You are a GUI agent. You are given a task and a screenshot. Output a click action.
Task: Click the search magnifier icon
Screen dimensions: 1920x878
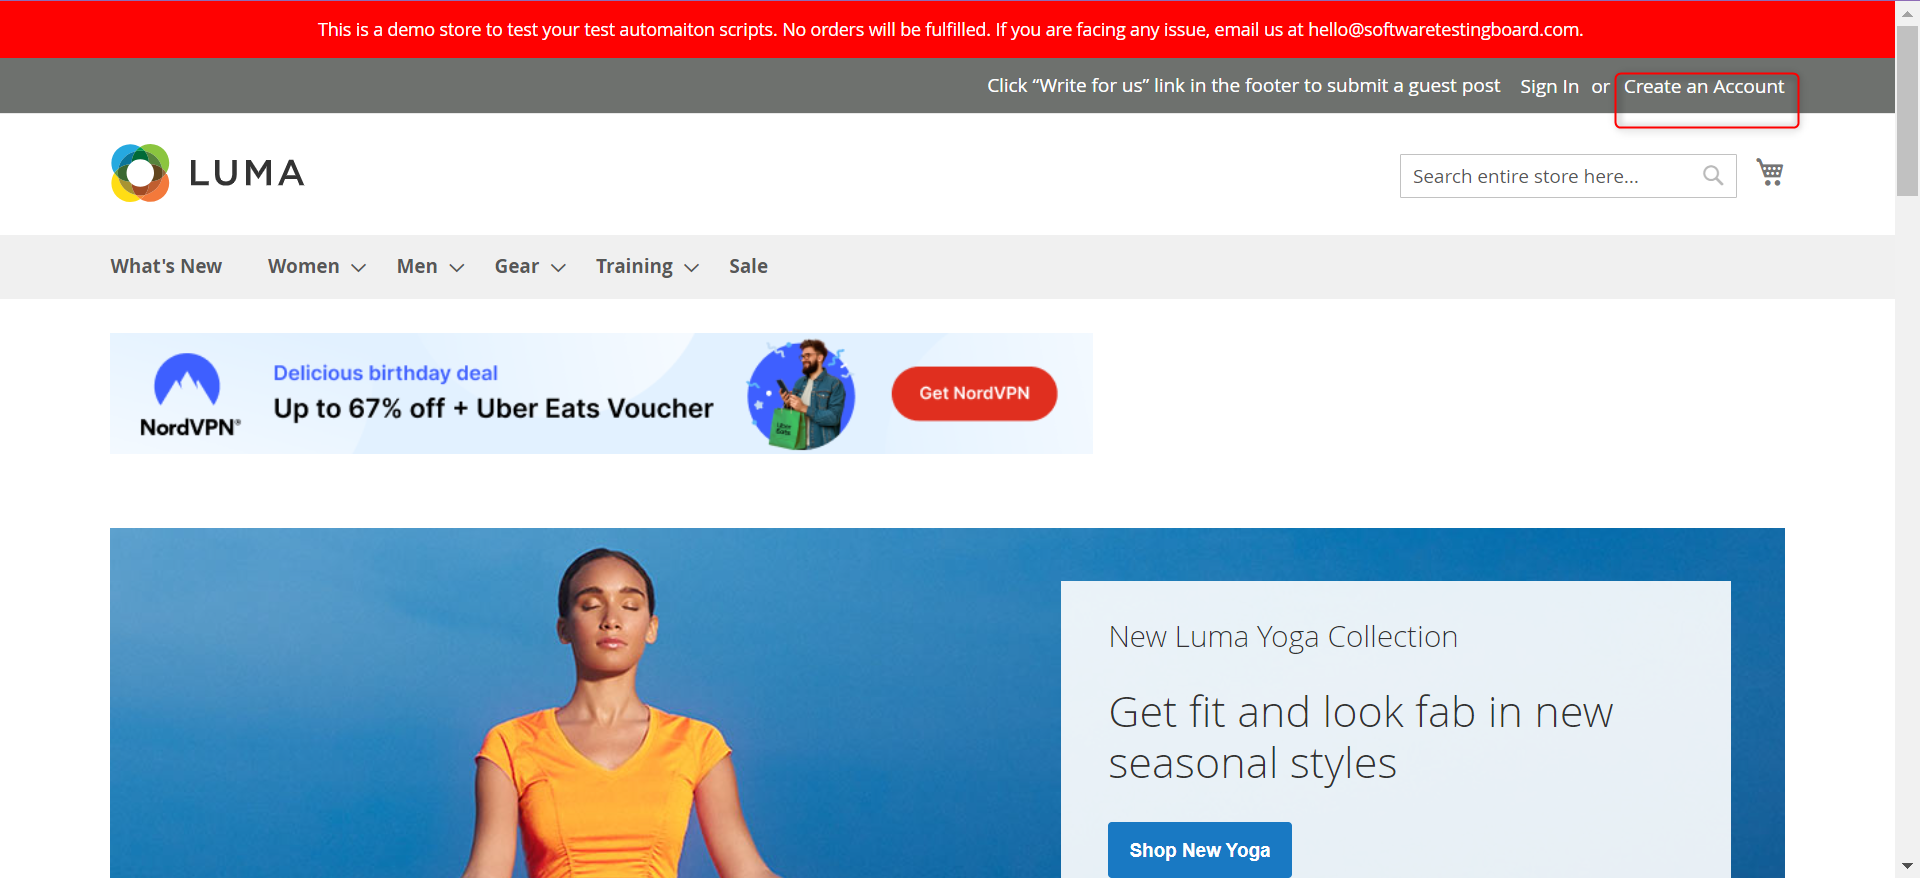1713,176
